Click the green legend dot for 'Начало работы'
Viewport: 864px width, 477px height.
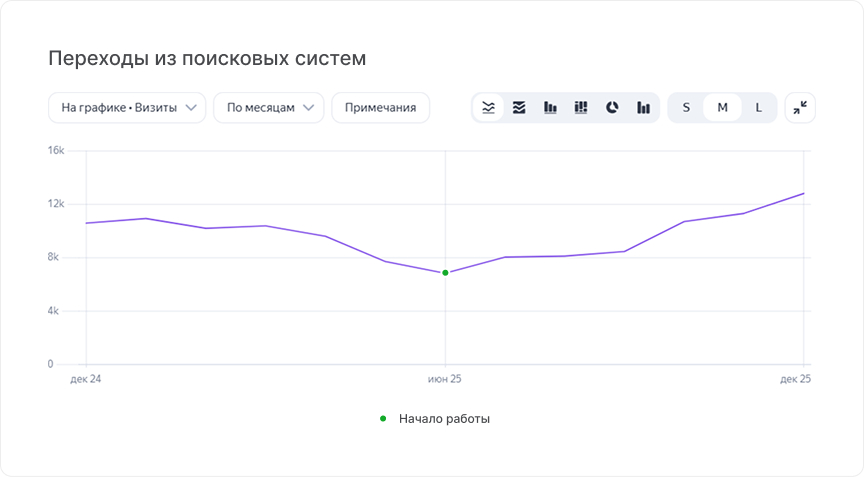coord(383,419)
